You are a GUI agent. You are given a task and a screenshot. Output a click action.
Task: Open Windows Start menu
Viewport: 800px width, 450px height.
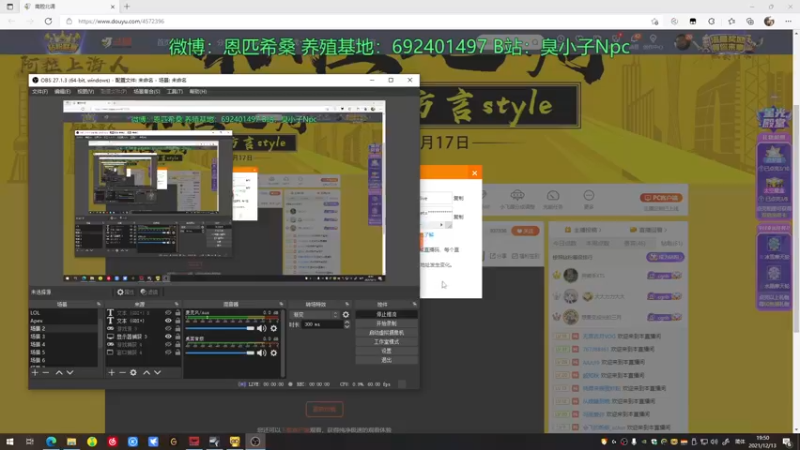click(x=10, y=441)
